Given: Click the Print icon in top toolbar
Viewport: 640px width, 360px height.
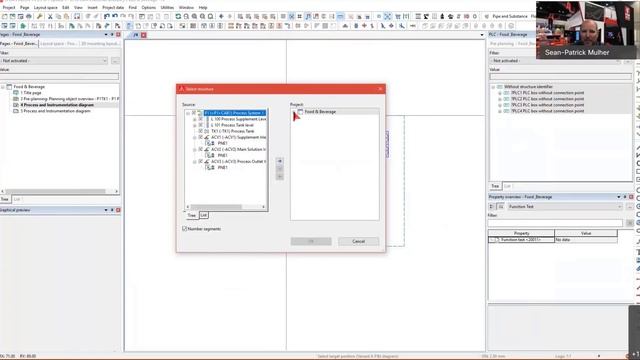Looking at the screenshot, I should (x=29, y=16).
